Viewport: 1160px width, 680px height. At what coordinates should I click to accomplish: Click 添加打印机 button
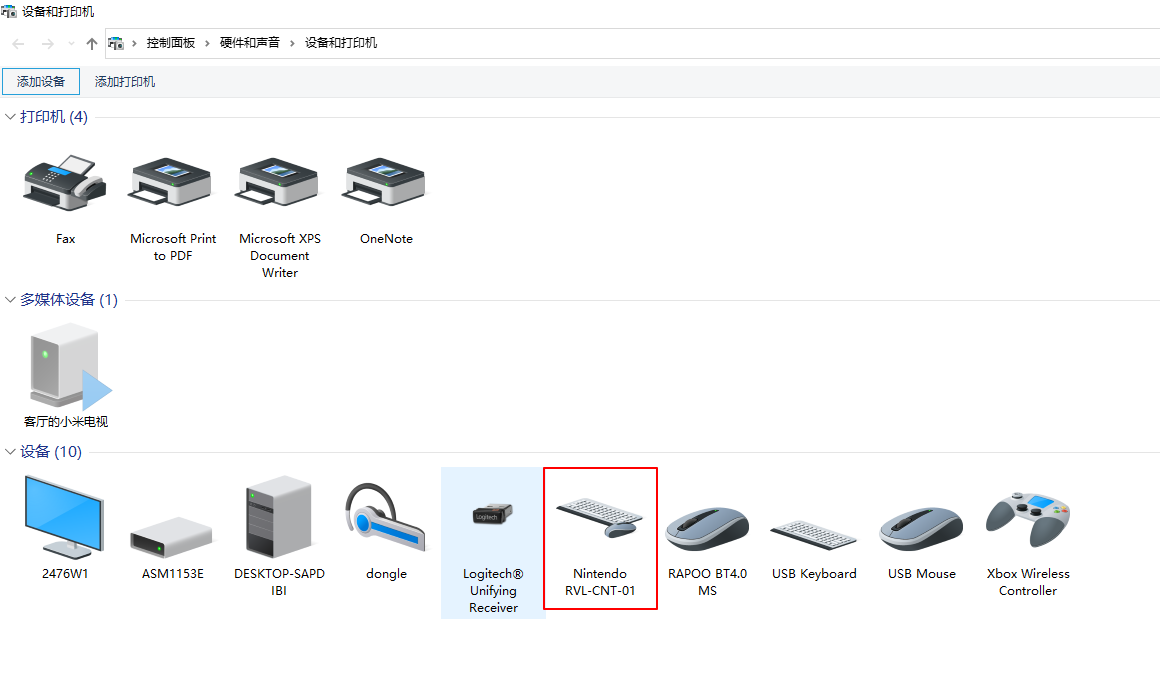pos(124,81)
